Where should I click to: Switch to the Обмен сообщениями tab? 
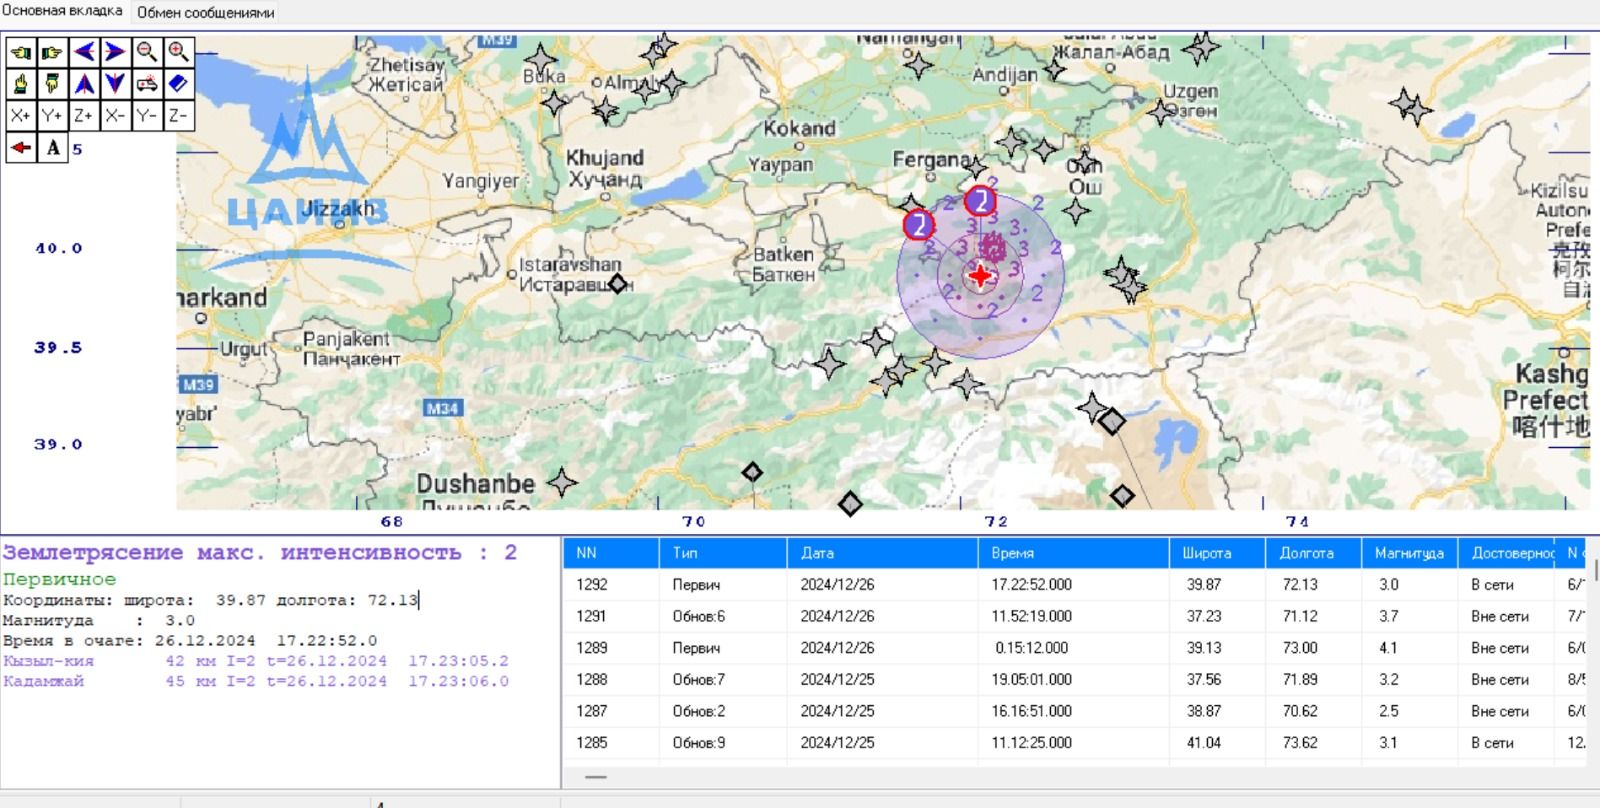point(205,12)
